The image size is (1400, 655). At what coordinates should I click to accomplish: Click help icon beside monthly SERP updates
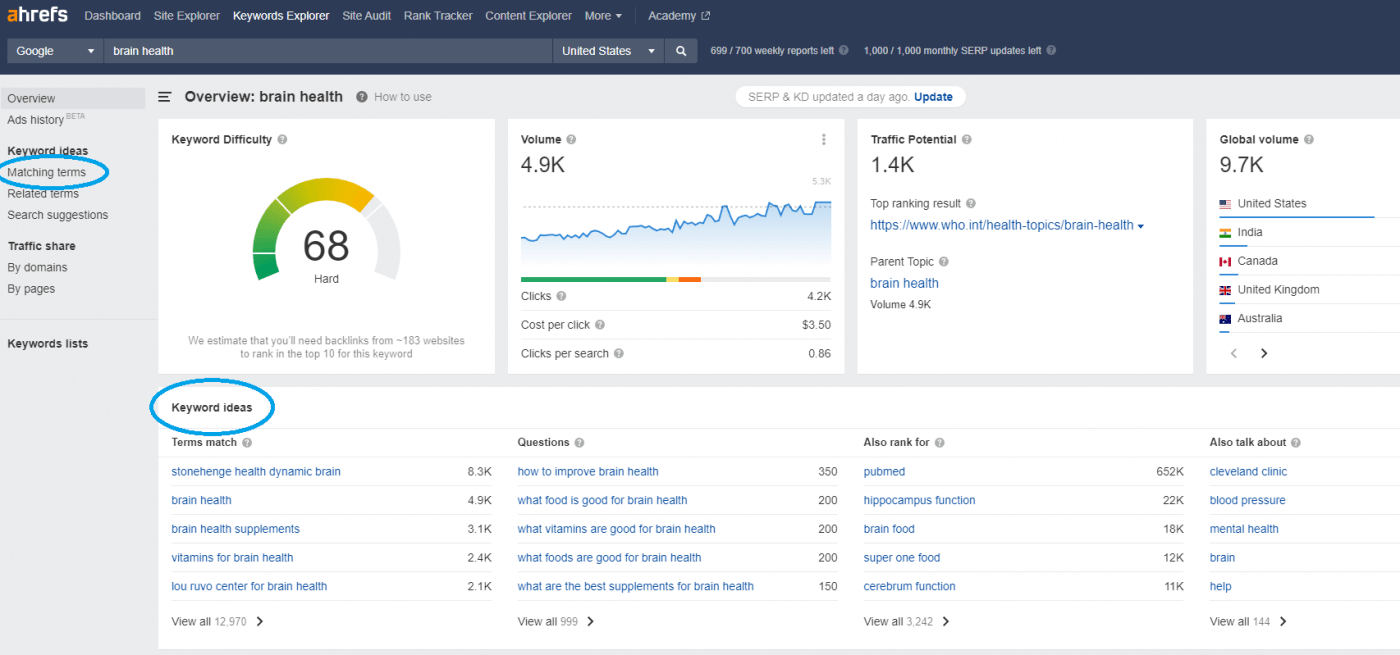[1051, 51]
